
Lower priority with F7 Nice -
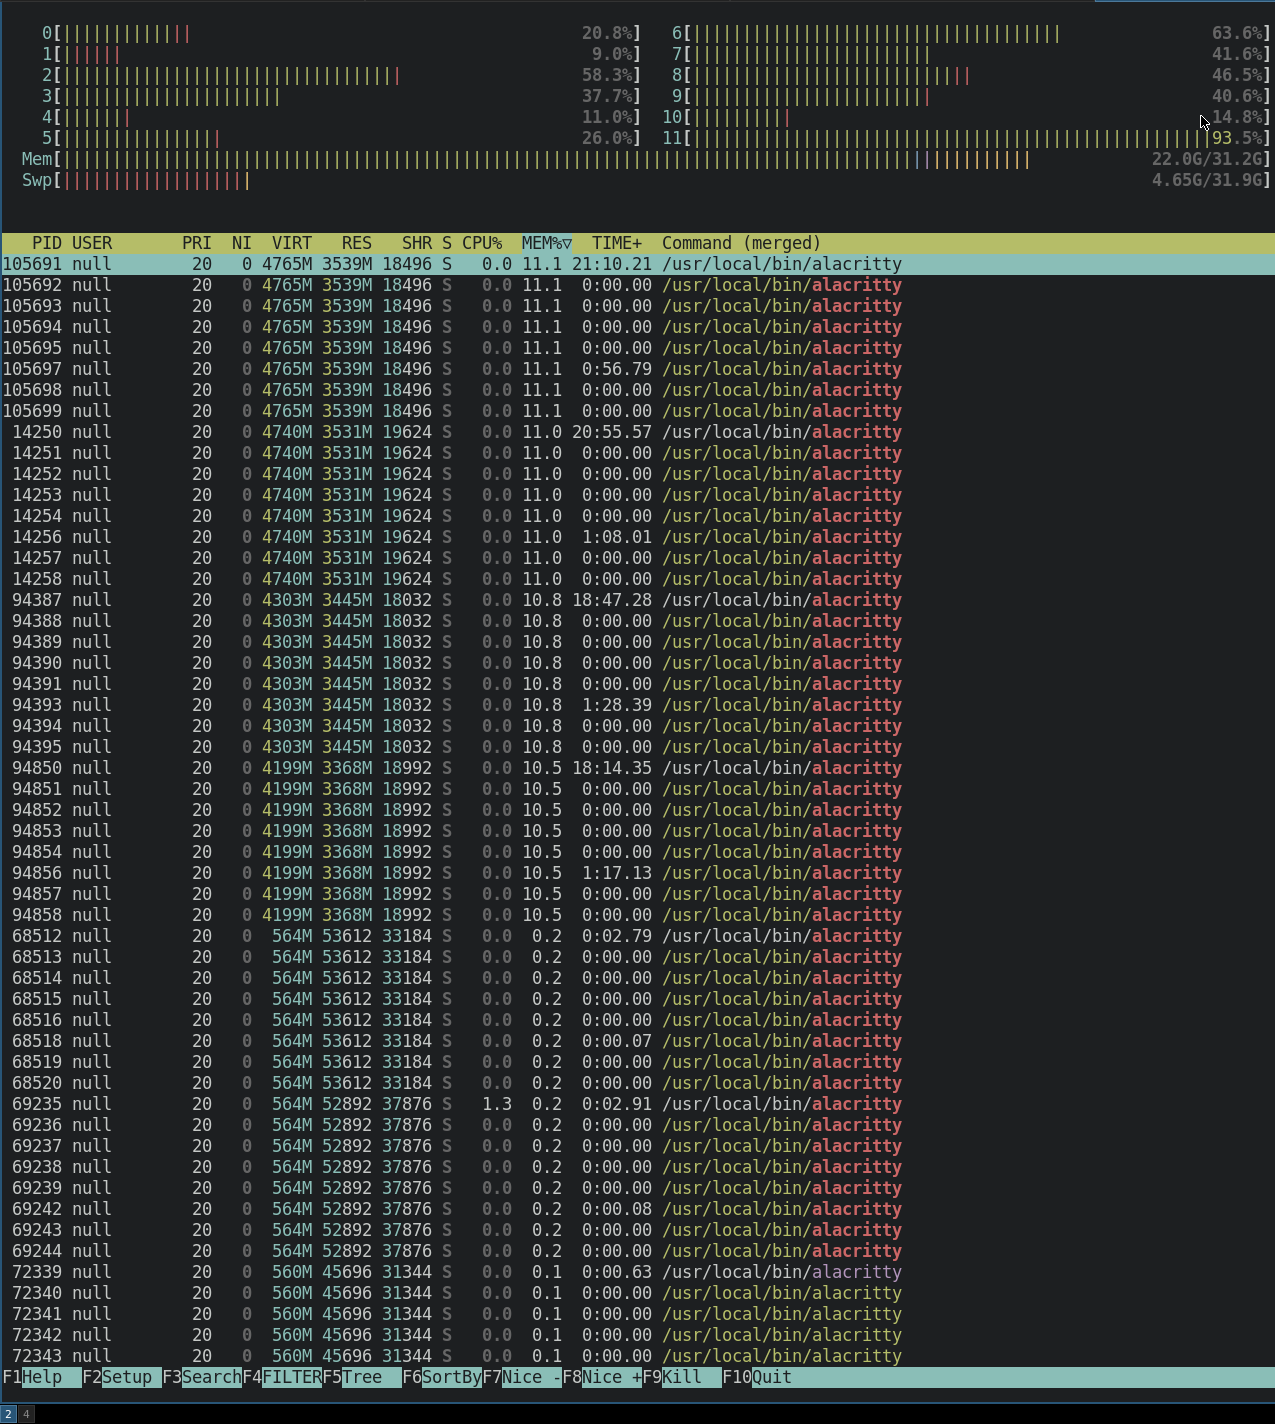(x=516, y=1377)
